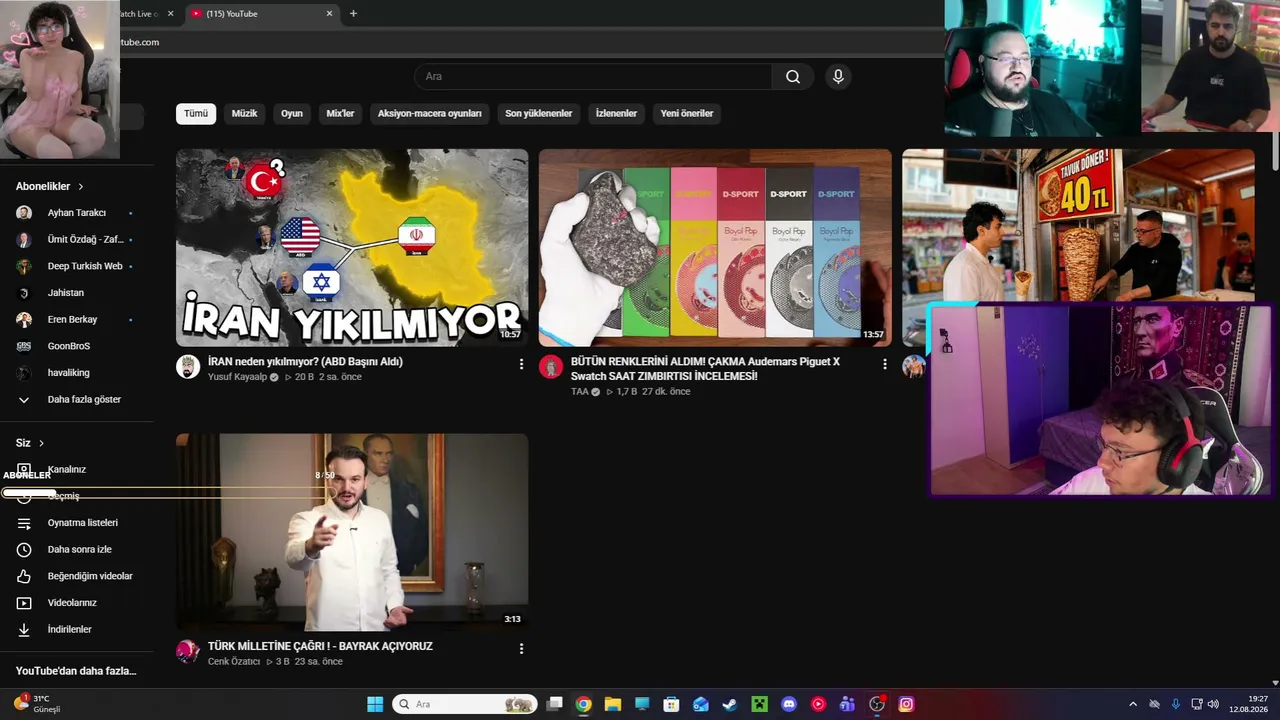Show hidden system tray icons
Viewport: 1280px width, 720px height.
pyautogui.click(x=1133, y=704)
